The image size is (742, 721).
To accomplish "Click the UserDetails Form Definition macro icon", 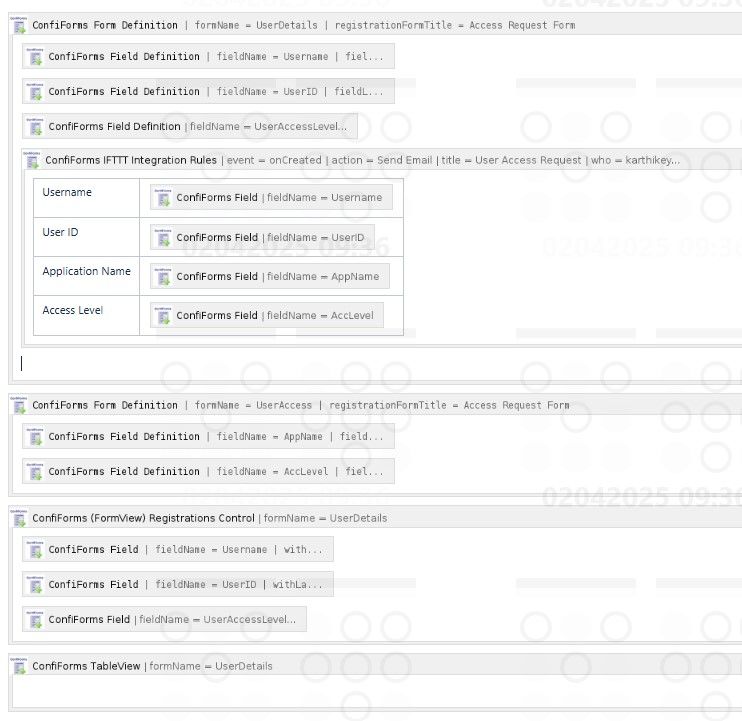I will (19, 25).
